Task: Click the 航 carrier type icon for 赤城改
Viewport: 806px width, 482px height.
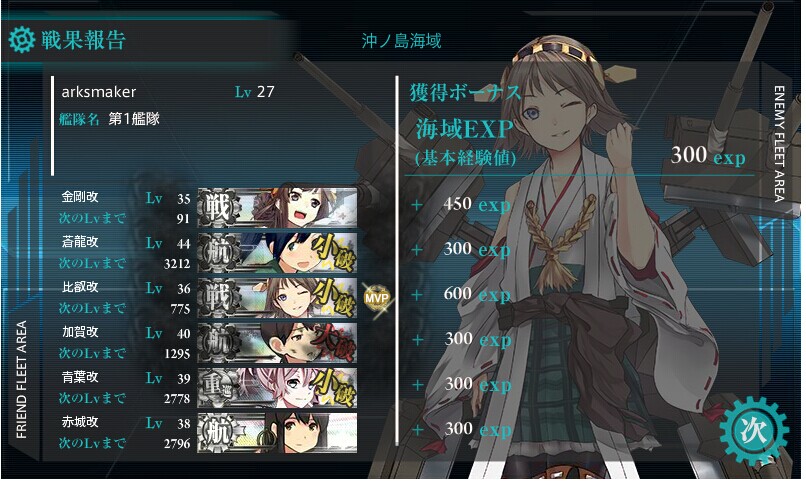Action: pos(218,433)
